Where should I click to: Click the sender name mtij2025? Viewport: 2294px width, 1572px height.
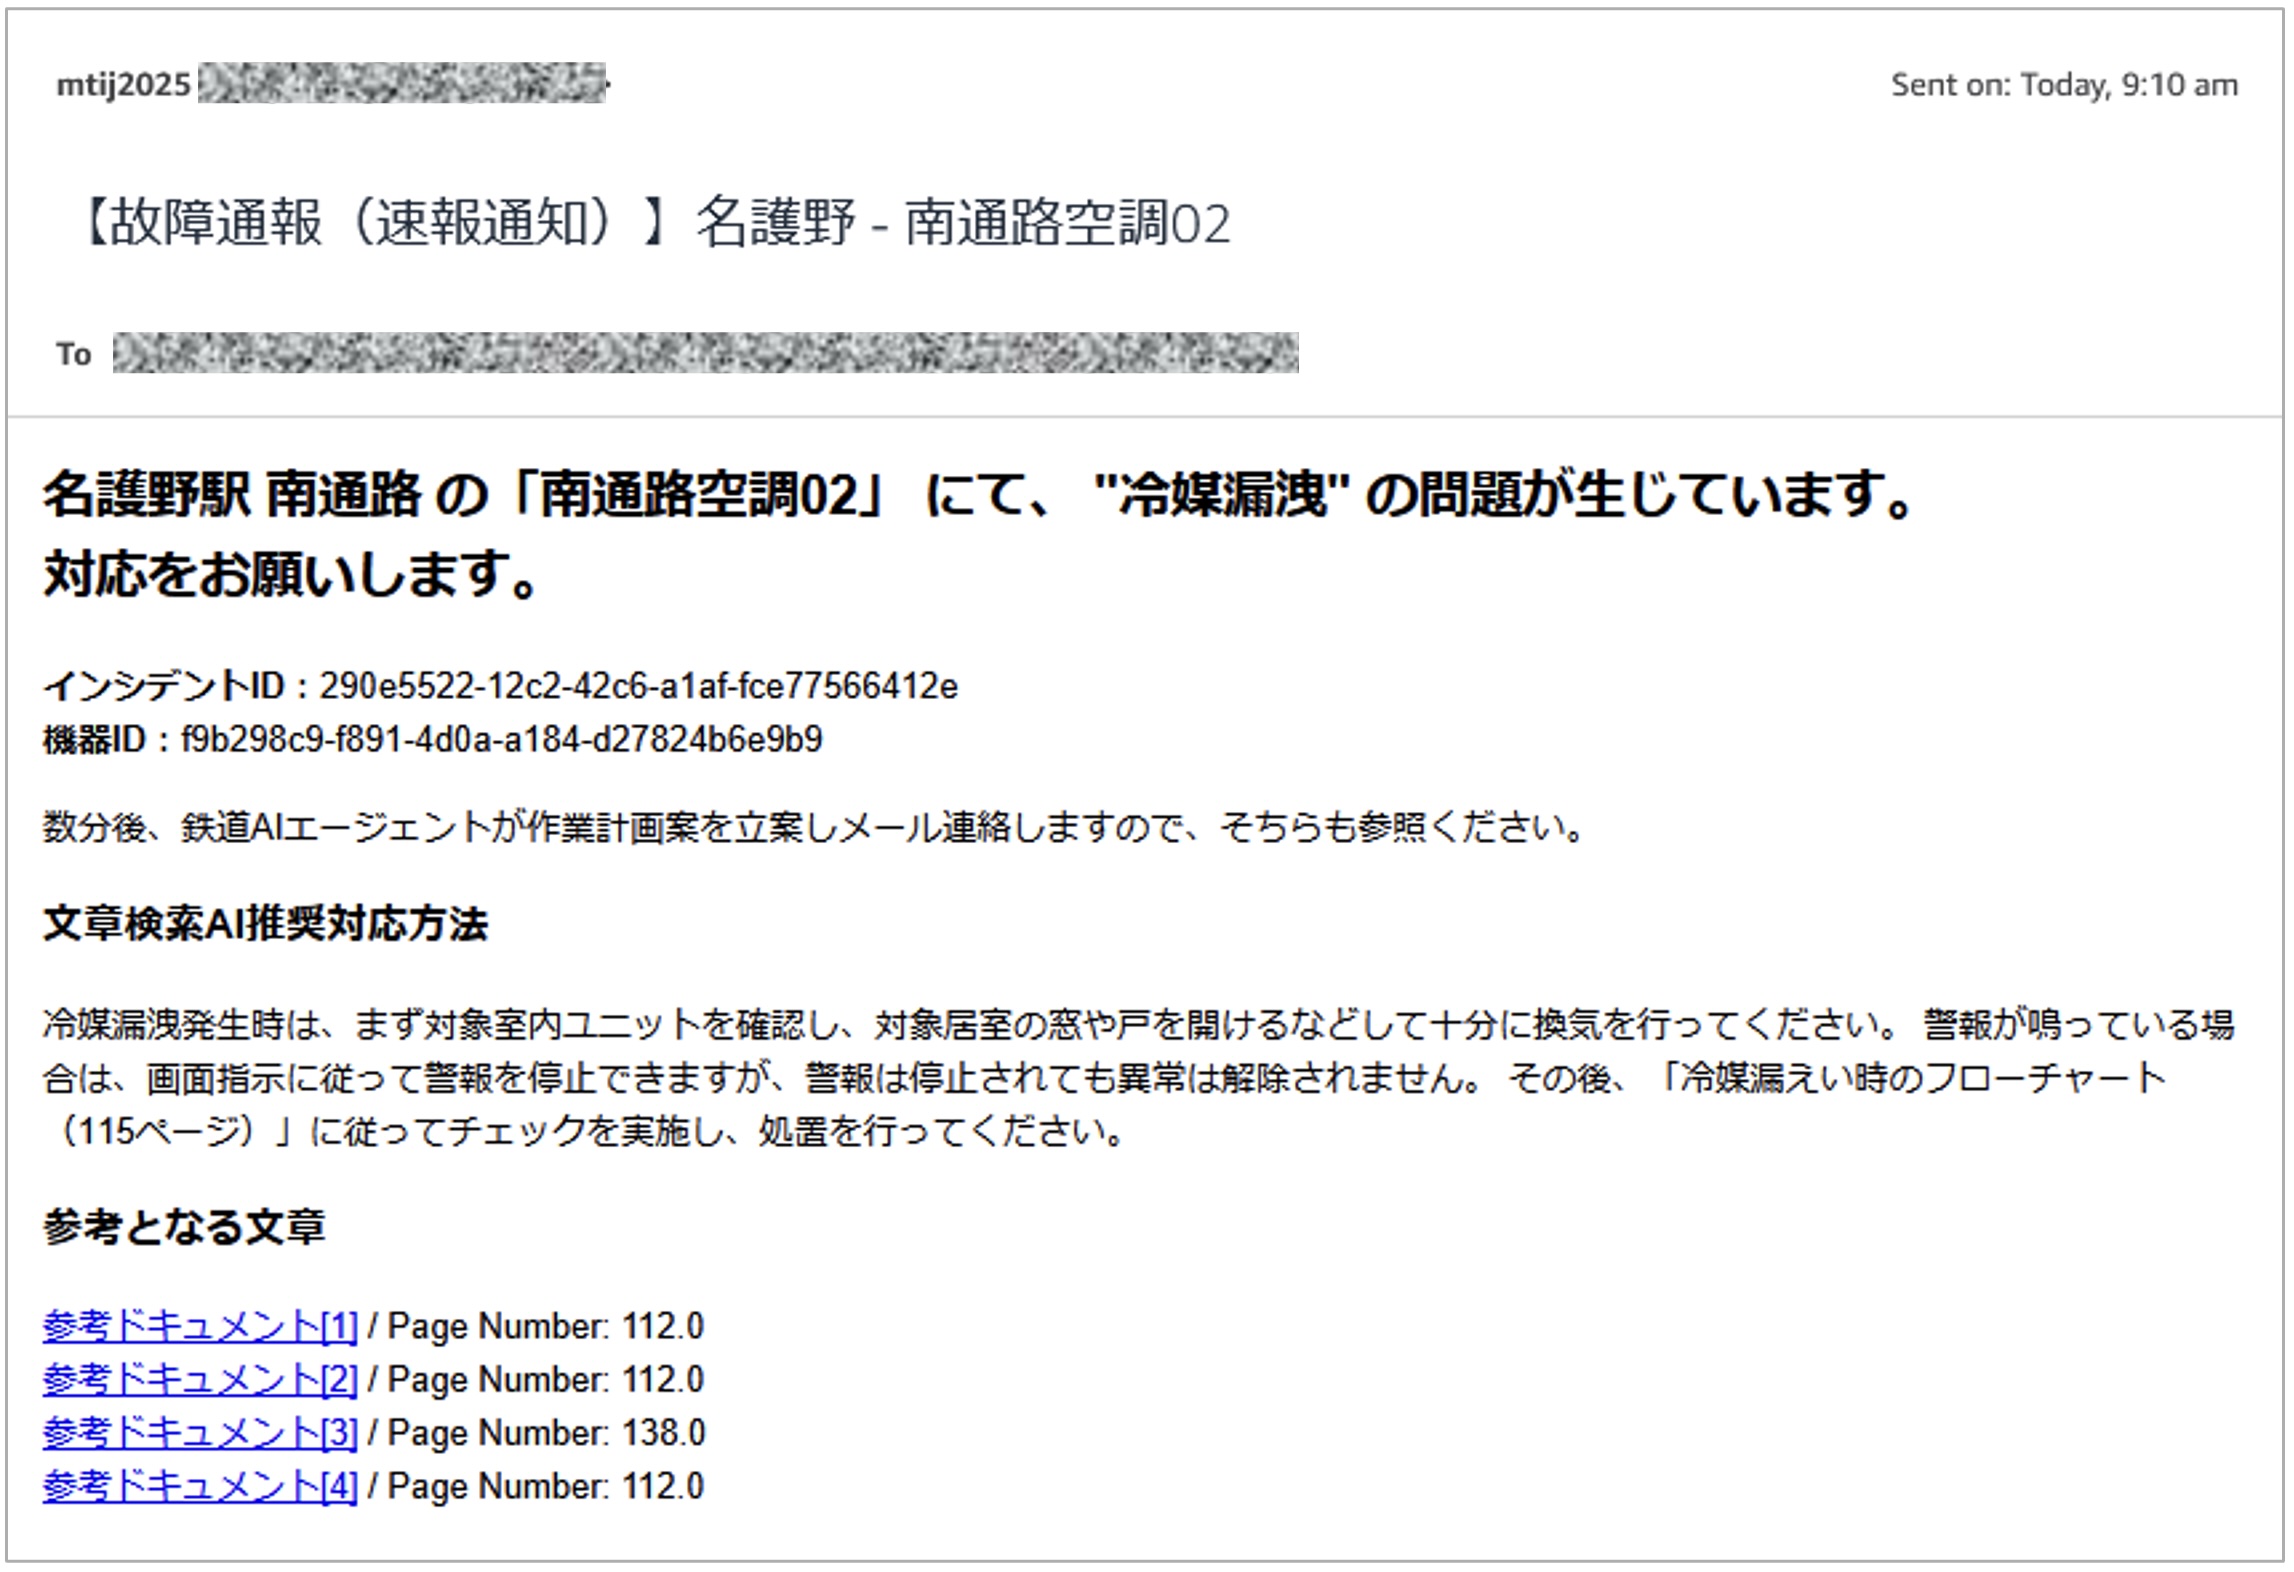pyautogui.click(x=123, y=85)
